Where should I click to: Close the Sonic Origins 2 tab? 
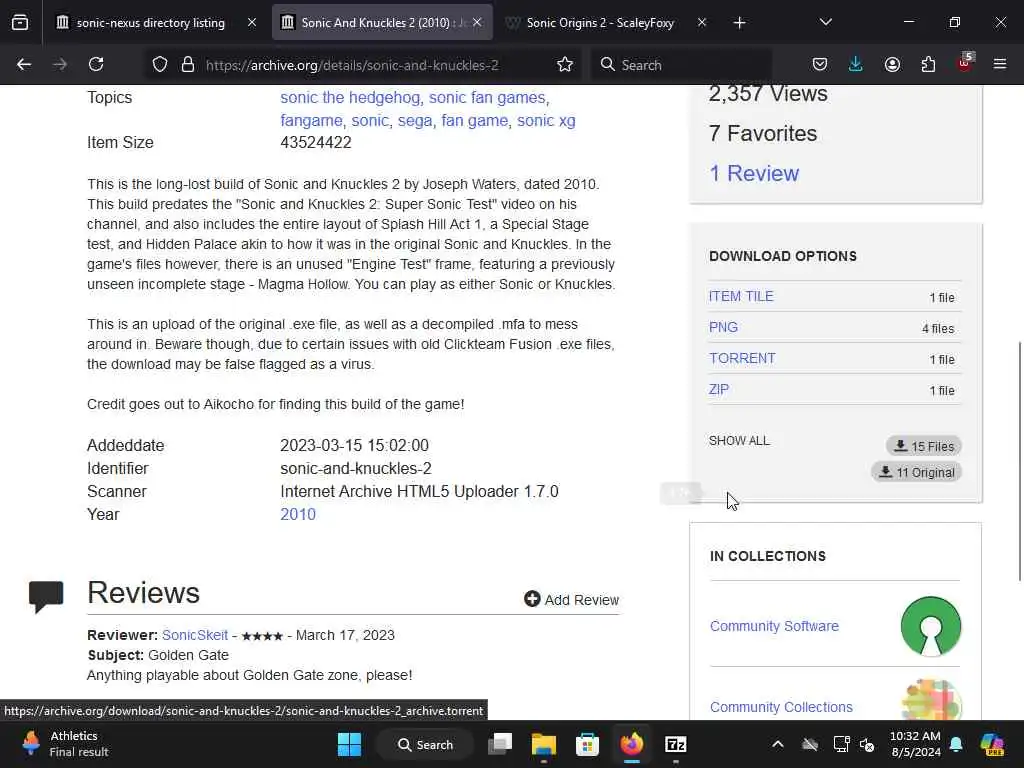(702, 23)
